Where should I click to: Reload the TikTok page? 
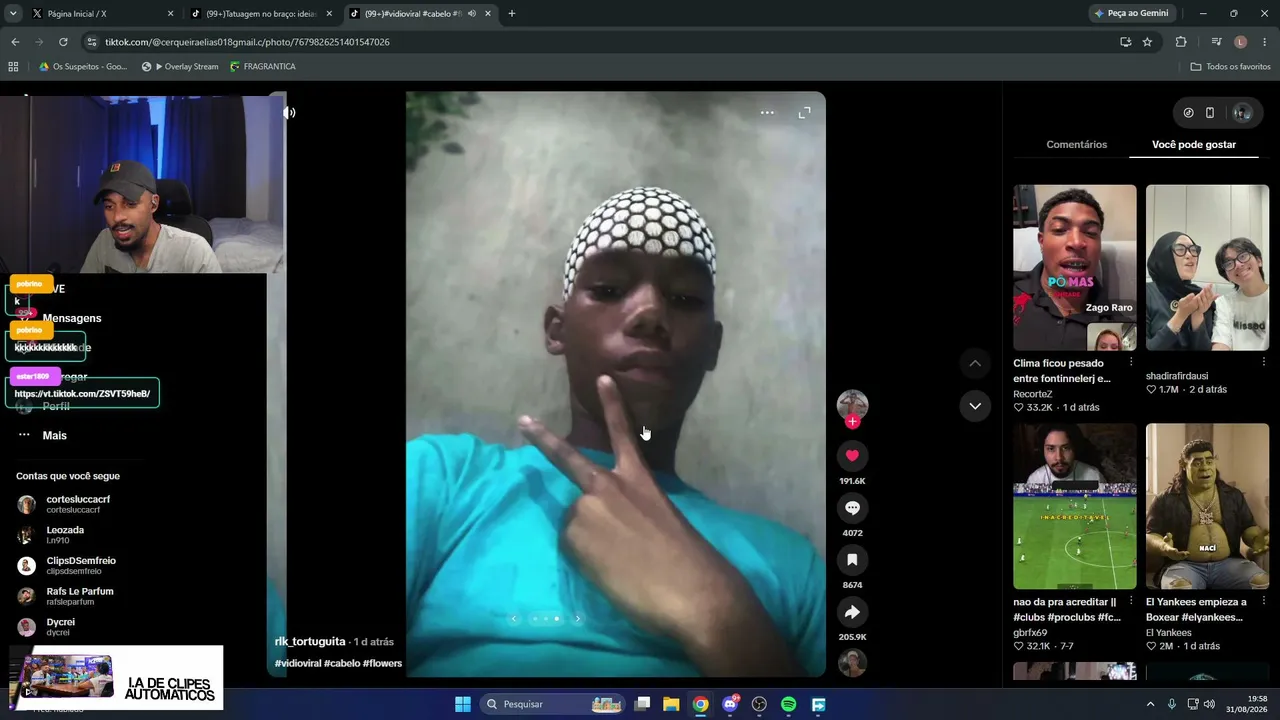coord(63,42)
